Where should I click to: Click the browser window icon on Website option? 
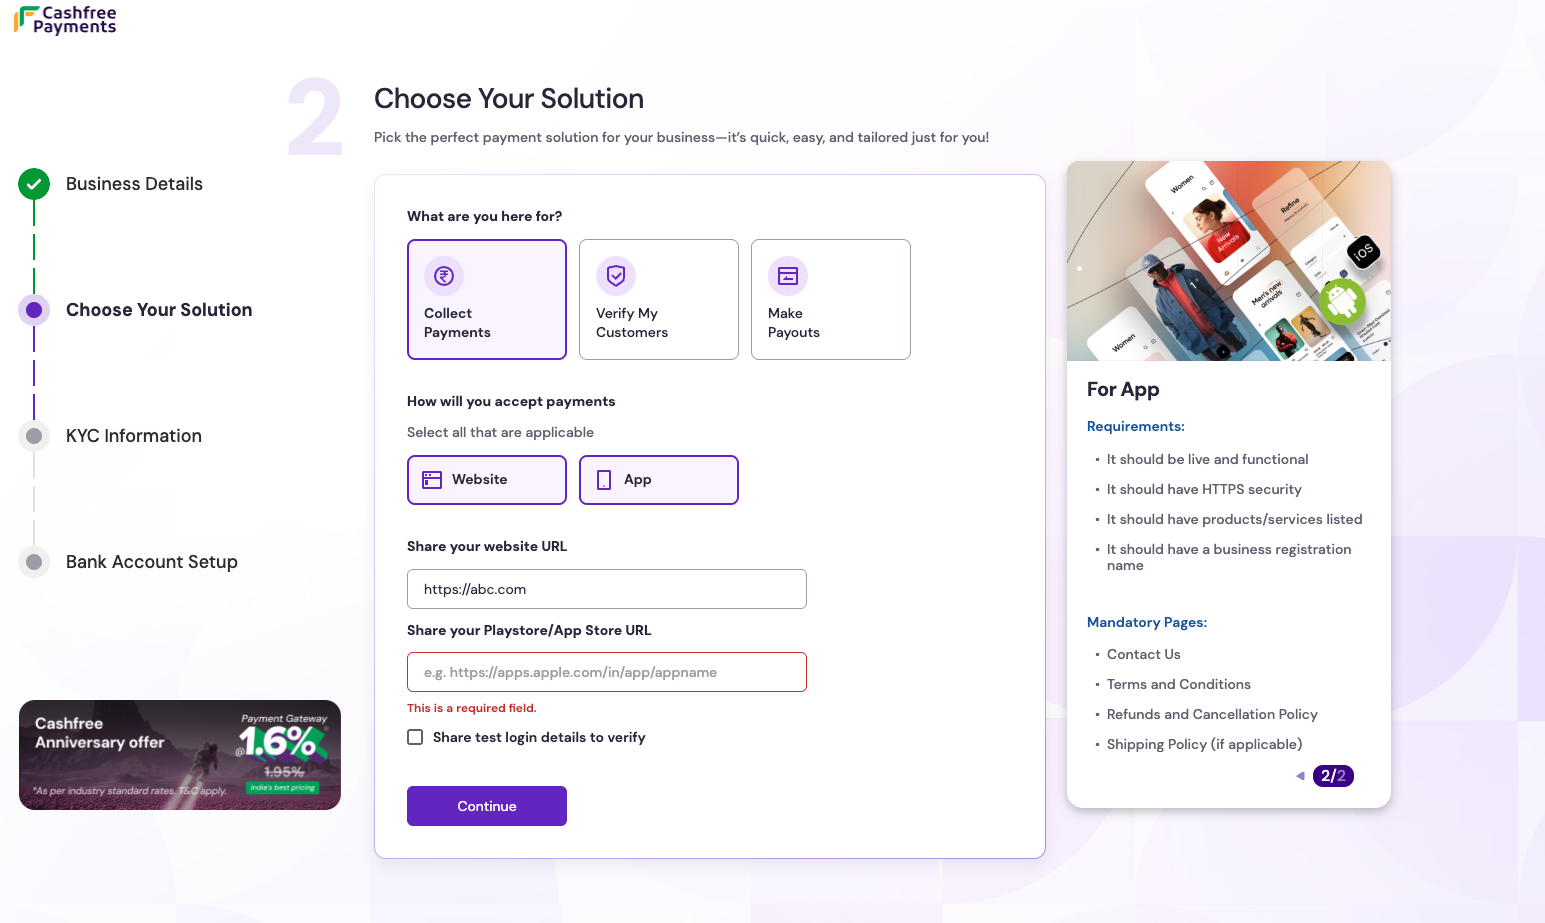[x=430, y=479]
